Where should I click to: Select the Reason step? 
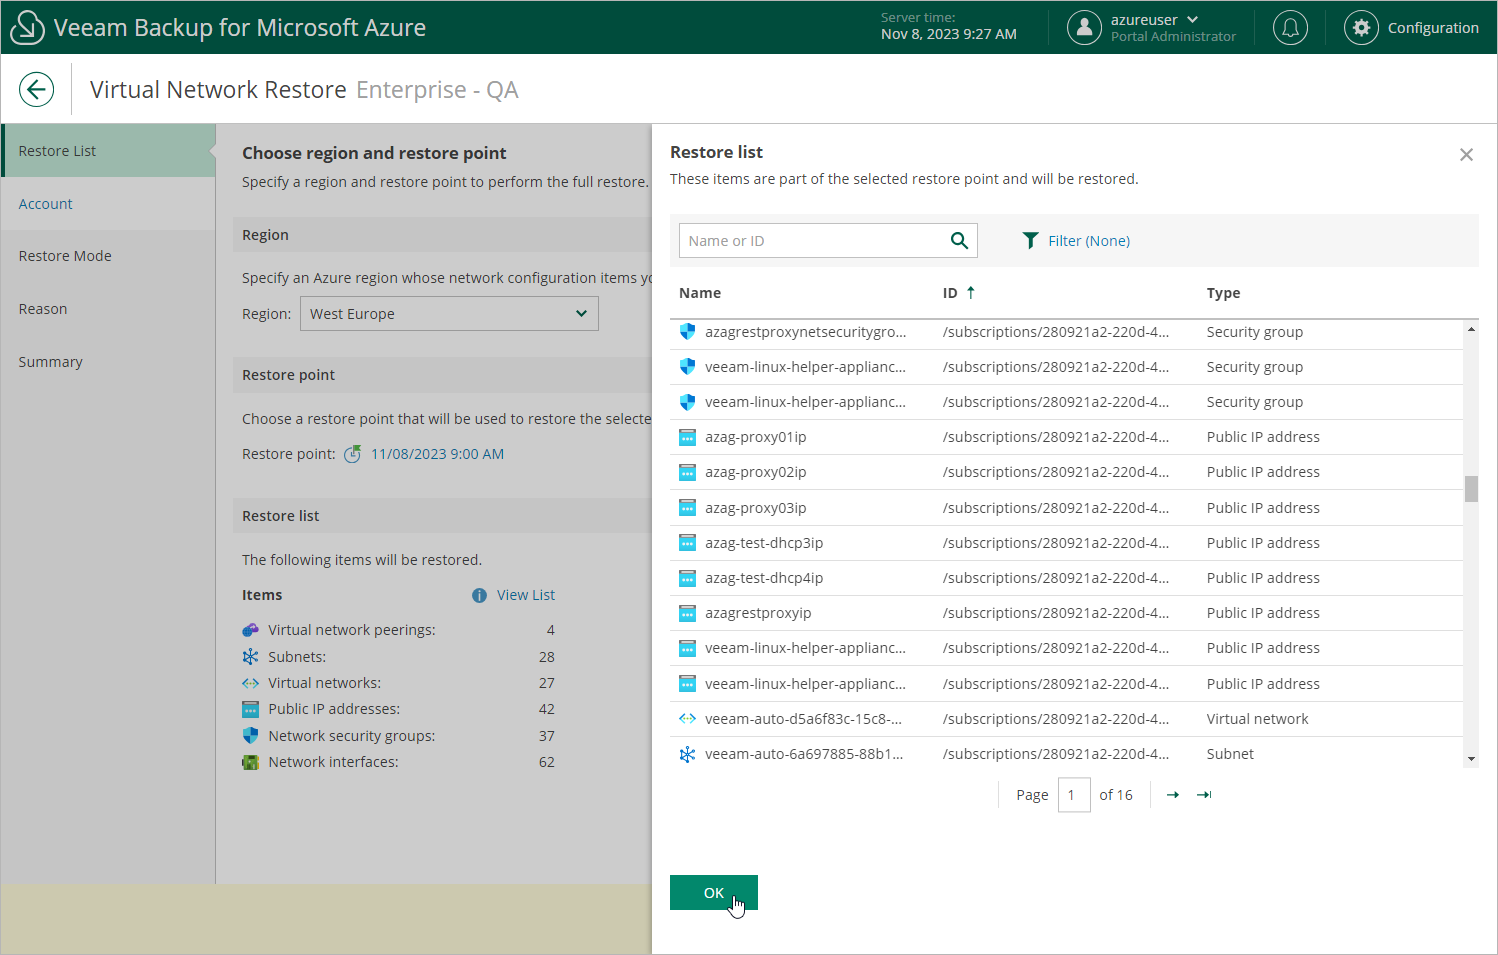point(108,309)
